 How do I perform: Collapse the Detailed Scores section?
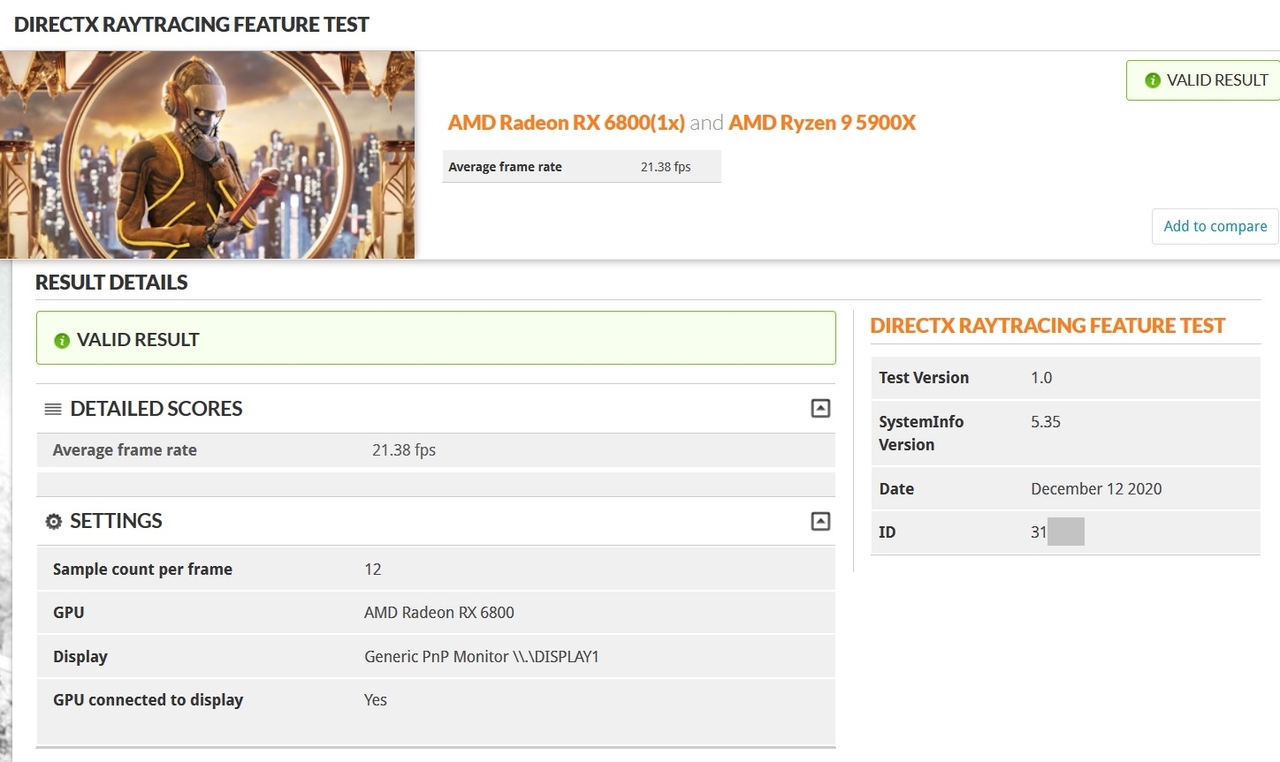click(820, 408)
